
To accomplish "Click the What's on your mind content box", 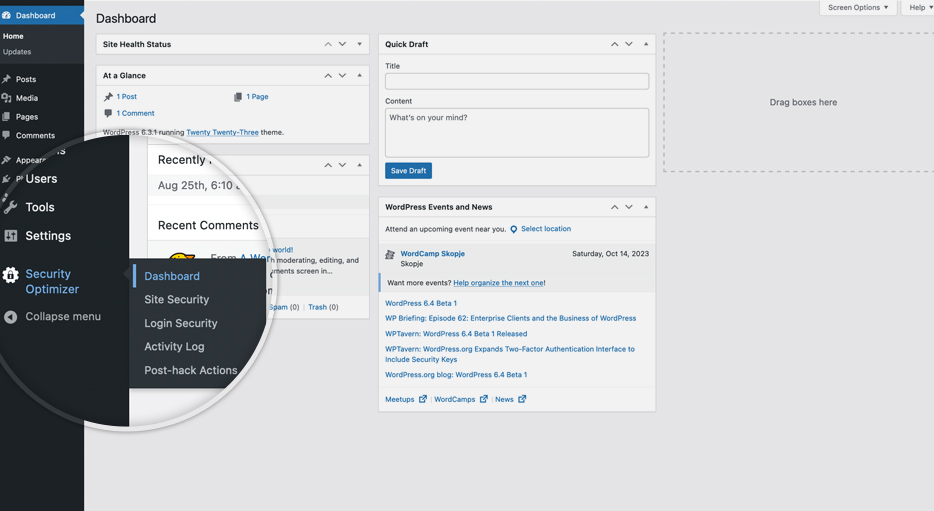I will pos(517,133).
